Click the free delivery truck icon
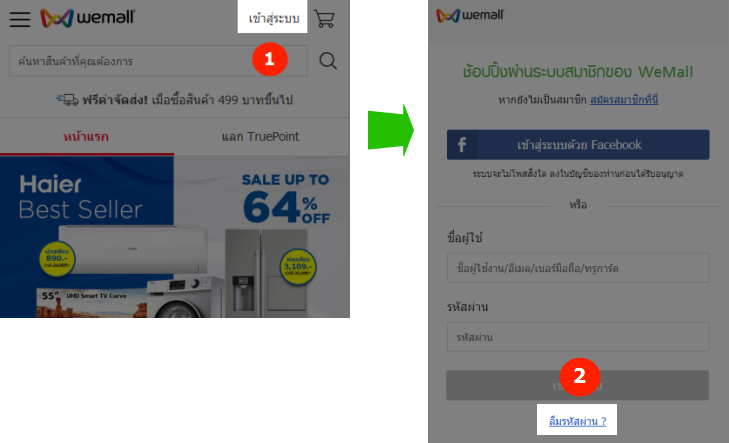Viewport: 729px width, 443px height. (67, 99)
